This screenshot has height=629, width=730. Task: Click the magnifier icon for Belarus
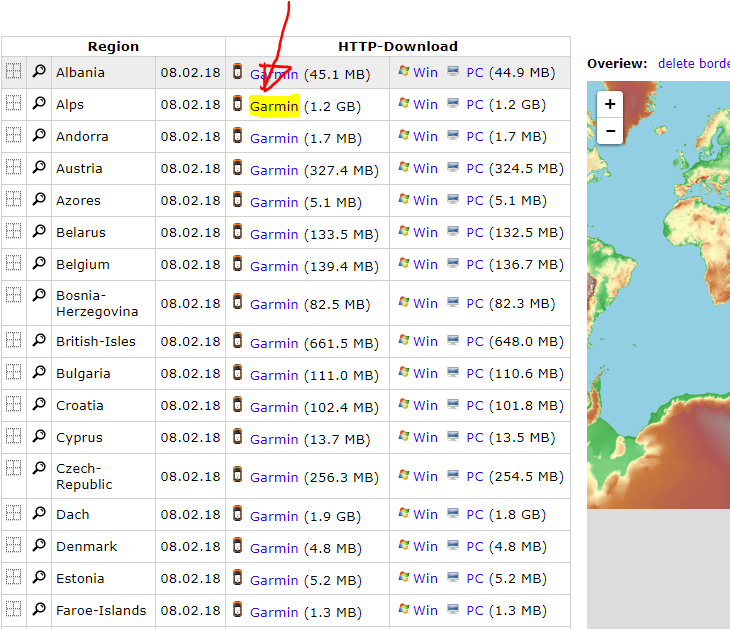click(x=39, y=231)
